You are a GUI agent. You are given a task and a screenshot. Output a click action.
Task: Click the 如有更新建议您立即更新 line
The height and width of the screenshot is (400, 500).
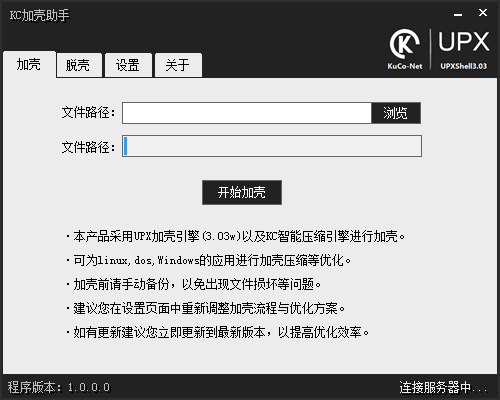217,332
